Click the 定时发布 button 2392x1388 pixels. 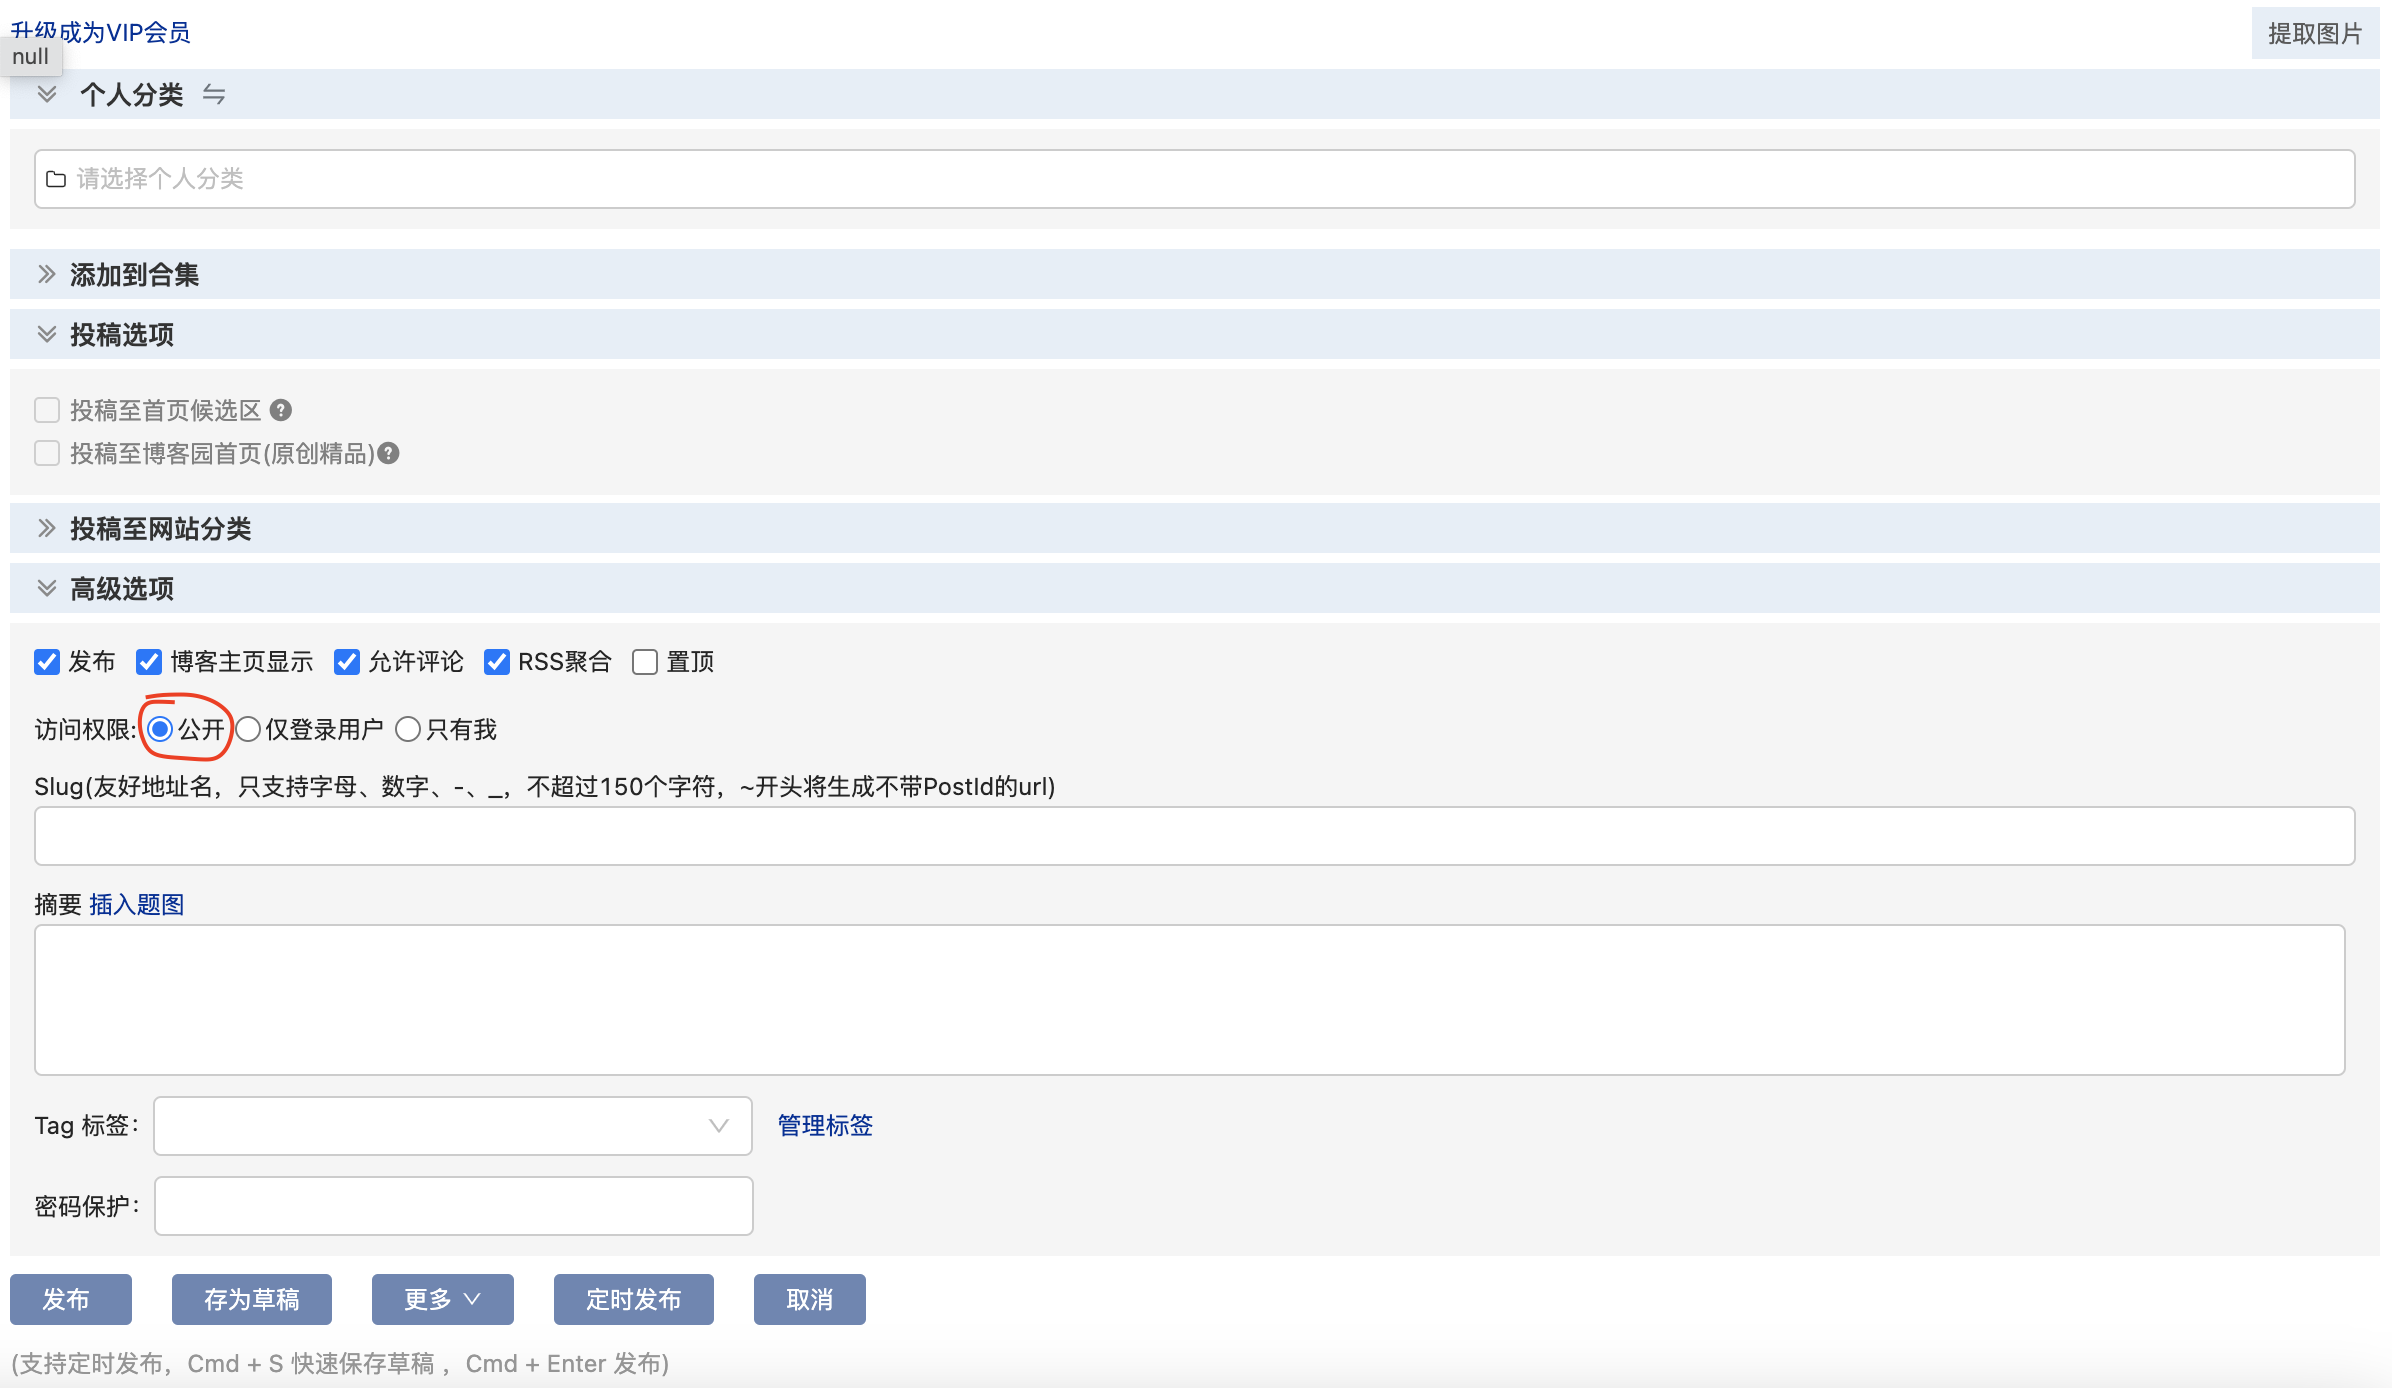coord(634,1299)
